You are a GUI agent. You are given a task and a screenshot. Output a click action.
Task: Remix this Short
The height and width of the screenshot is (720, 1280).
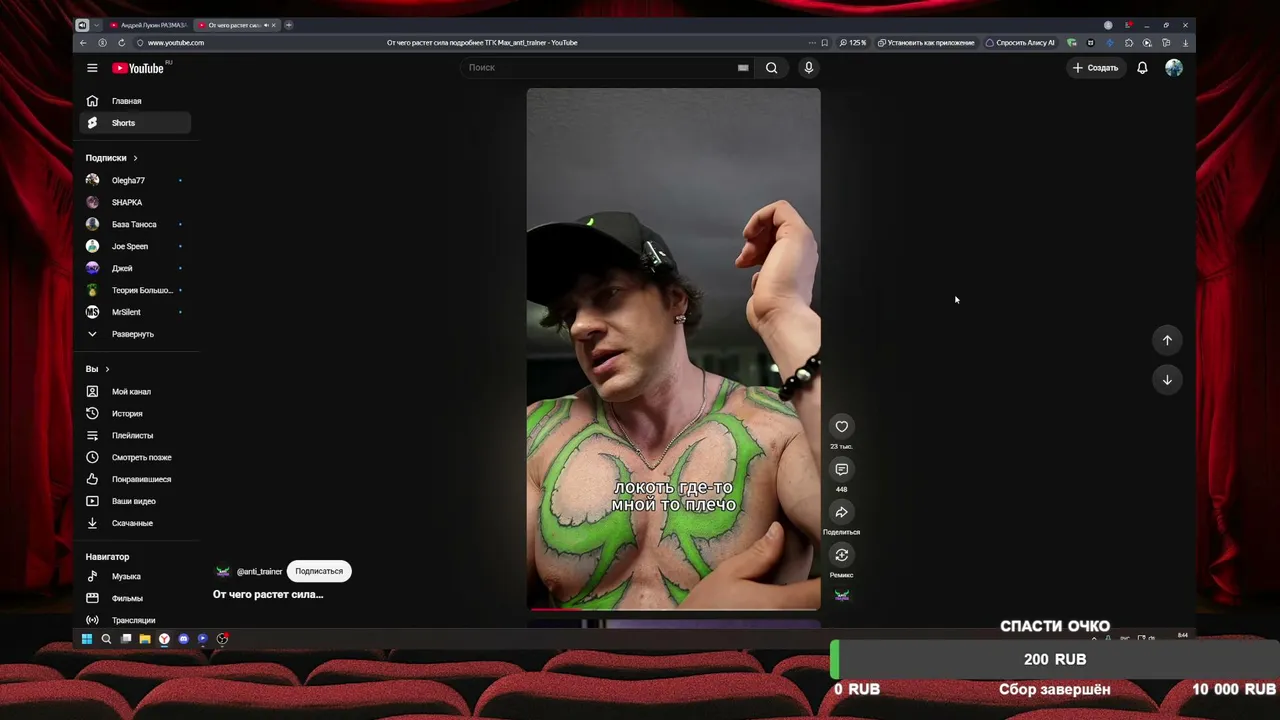click(842, 555)
